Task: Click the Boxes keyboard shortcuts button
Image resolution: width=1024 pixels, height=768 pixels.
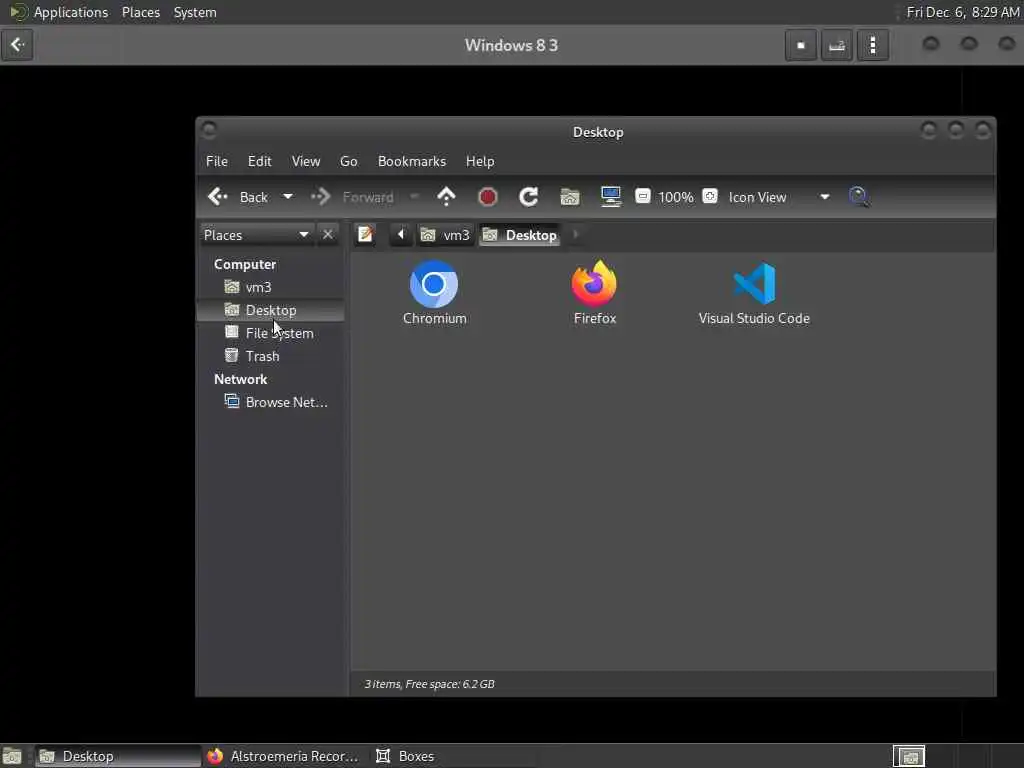Action: [x=837, y=45]
